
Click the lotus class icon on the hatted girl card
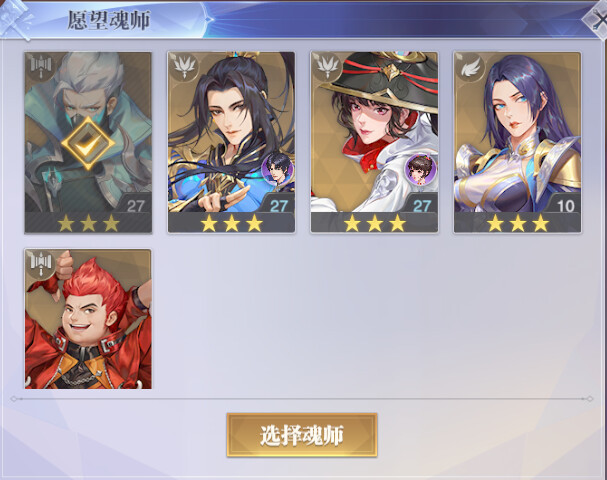(328, 66)
